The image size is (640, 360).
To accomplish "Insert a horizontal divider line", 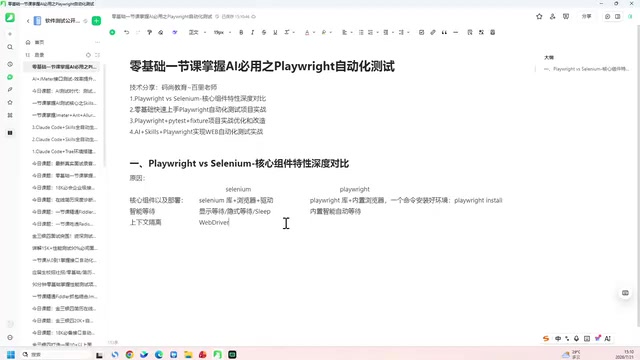I will click(x=456, y=32).
